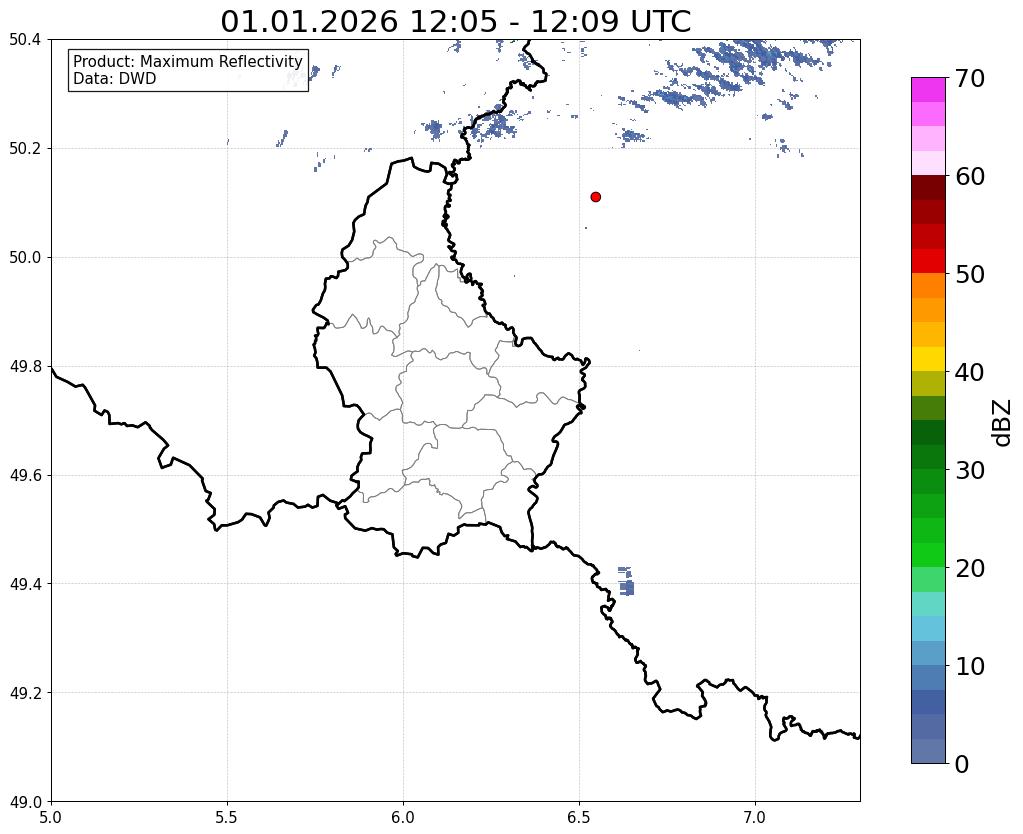Click the red station marker dot
Viewport: 1023px width, 834px height.
tap(595, 197)
